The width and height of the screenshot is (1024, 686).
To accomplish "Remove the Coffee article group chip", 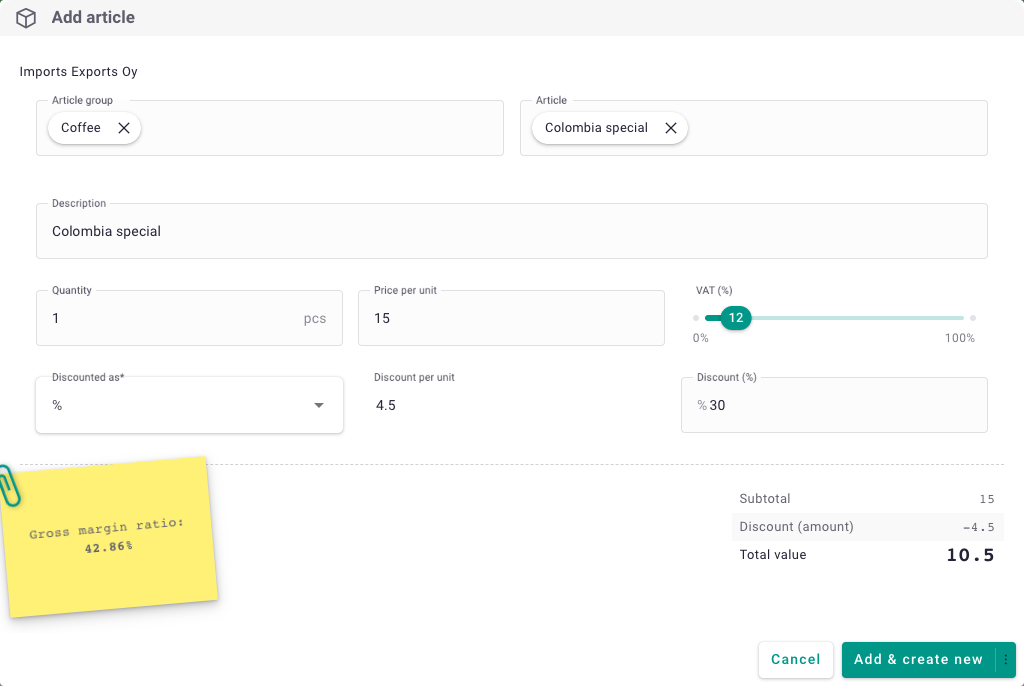I will click(x=124, y=128).
